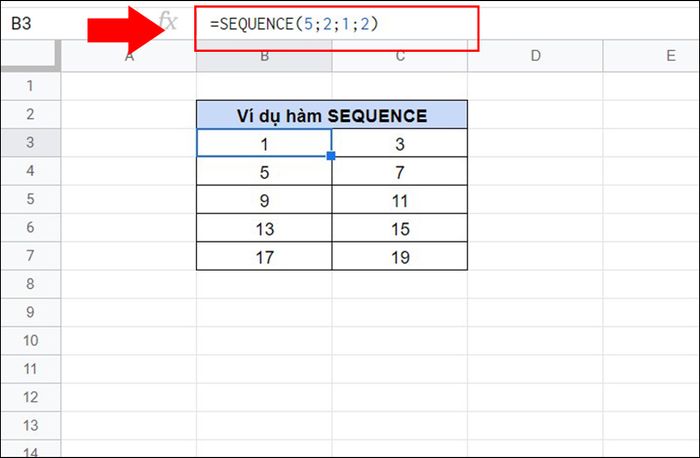Select column E header
The width and height of the screenshot is (700, 458).
click(670, 58)
